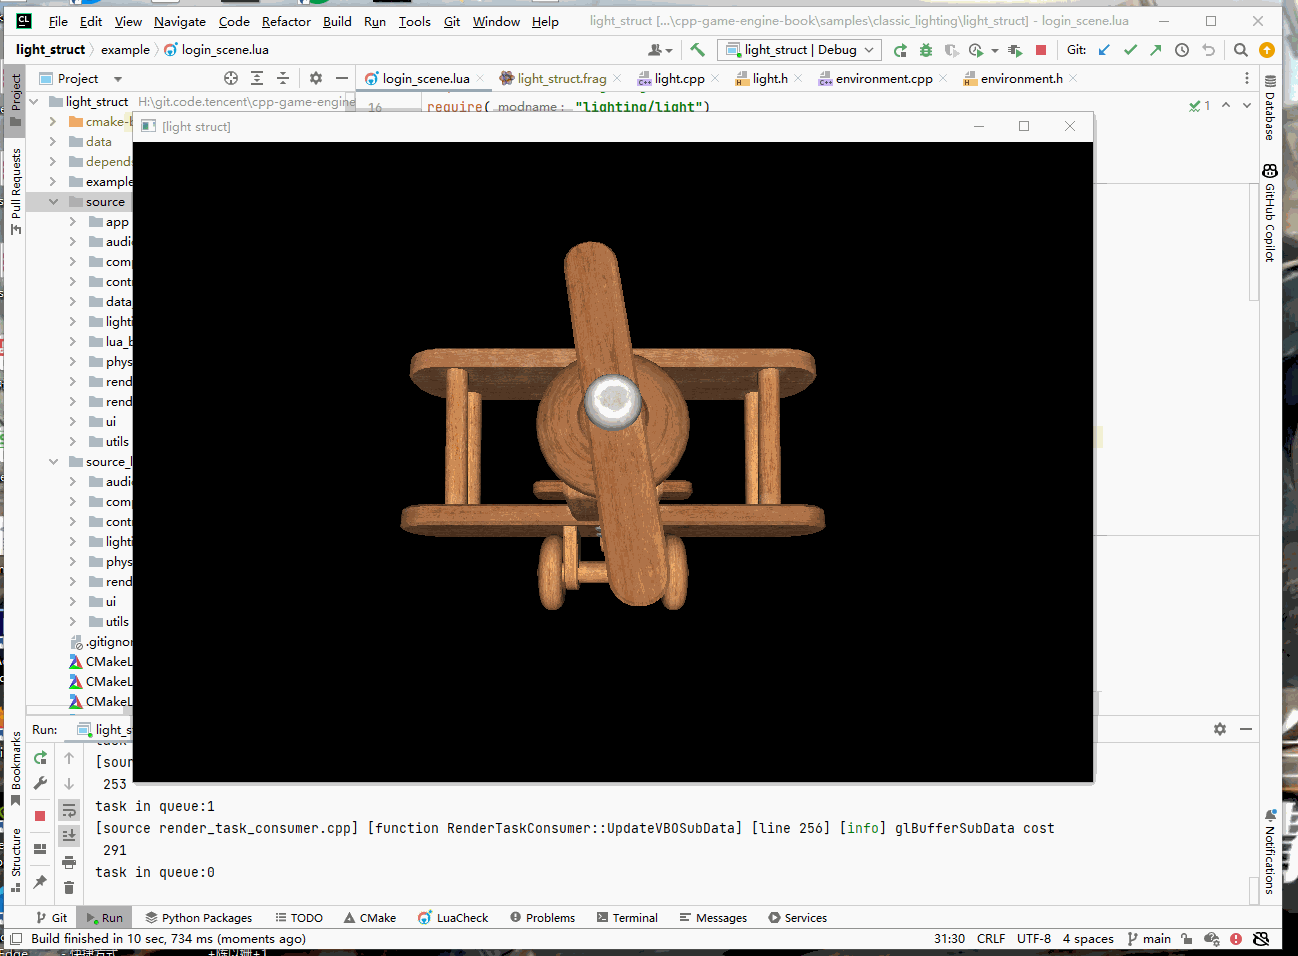Switch to light.h editor tab
Image resolution: width=1298 pixels, height=956 pixels.
(770, 78)
